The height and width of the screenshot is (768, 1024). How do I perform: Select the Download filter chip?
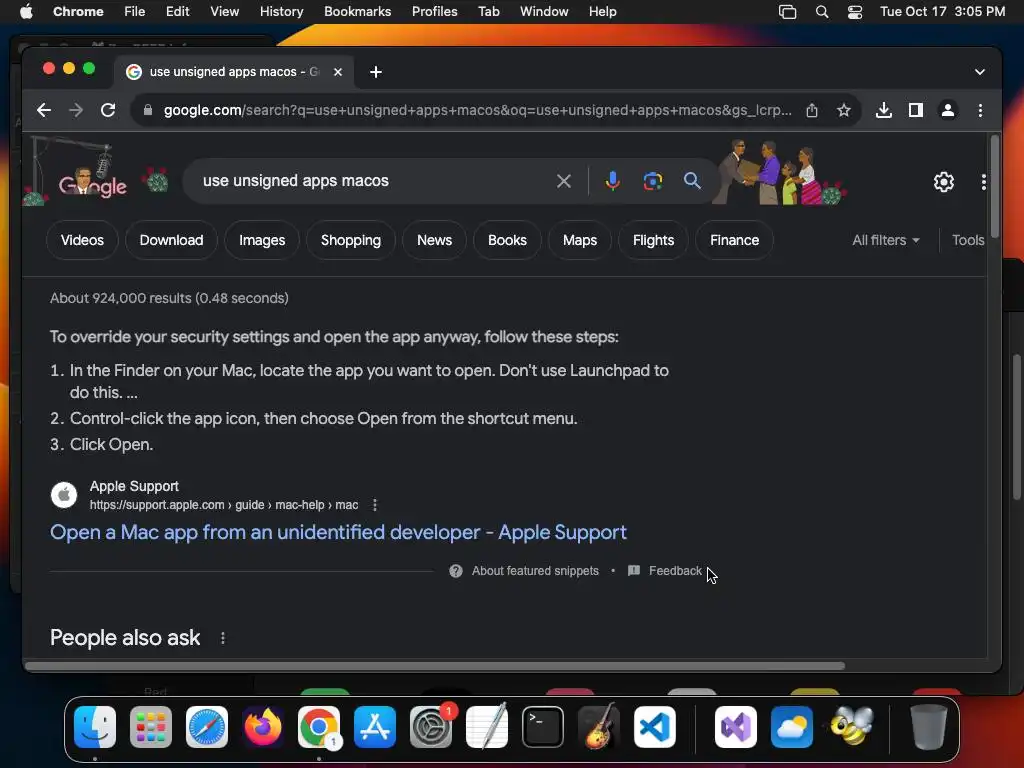point(171,240)
